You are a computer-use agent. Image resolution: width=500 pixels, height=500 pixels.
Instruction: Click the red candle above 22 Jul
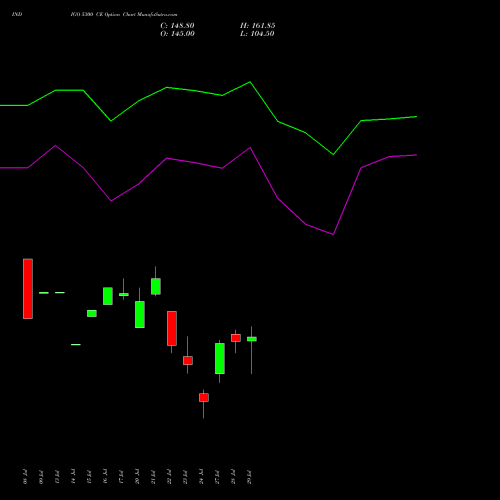(172, 328)
